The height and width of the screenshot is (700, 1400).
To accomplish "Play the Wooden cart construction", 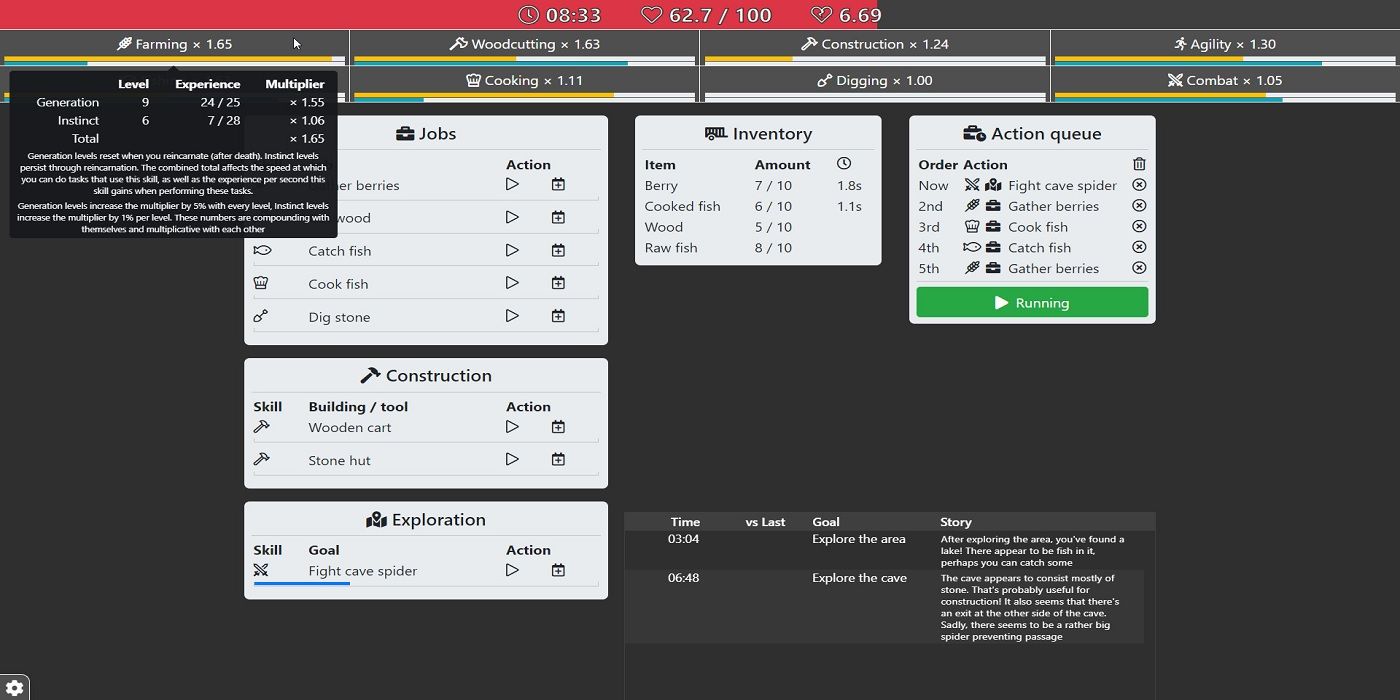I will pos(512,427).
